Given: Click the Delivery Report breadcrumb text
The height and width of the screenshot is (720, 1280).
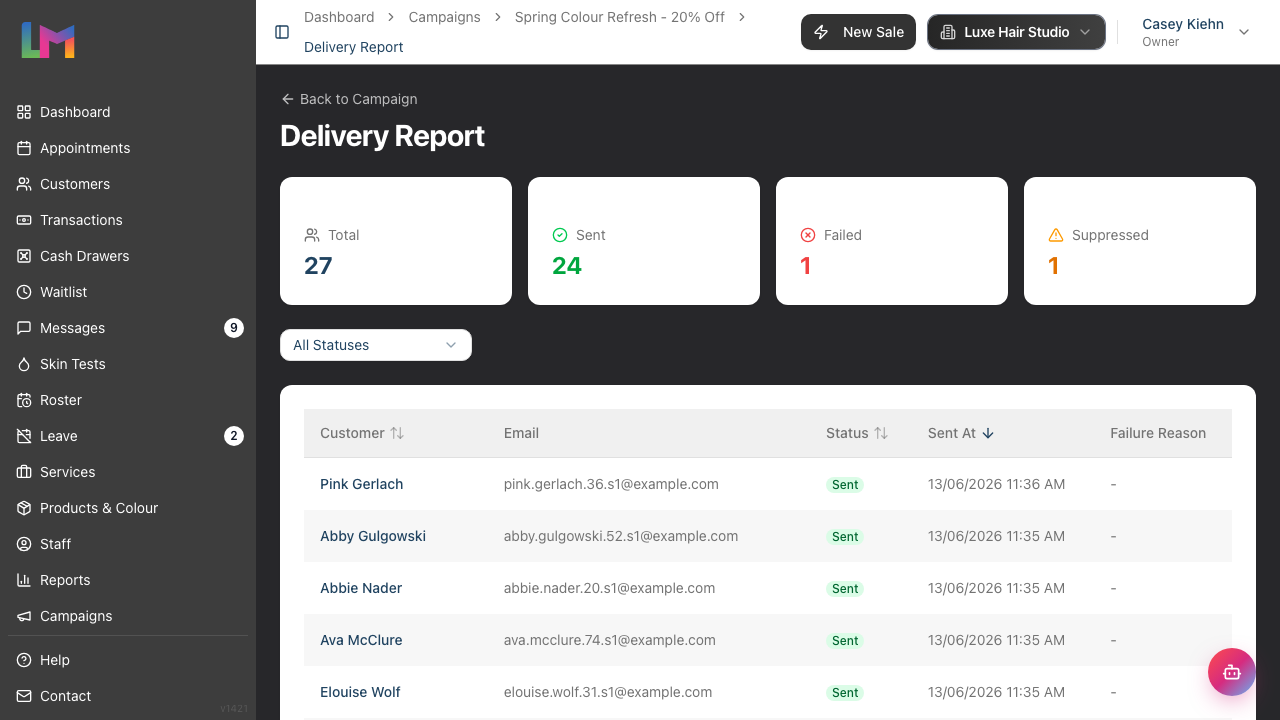Looking at the screenshot, I should point(354,47).
